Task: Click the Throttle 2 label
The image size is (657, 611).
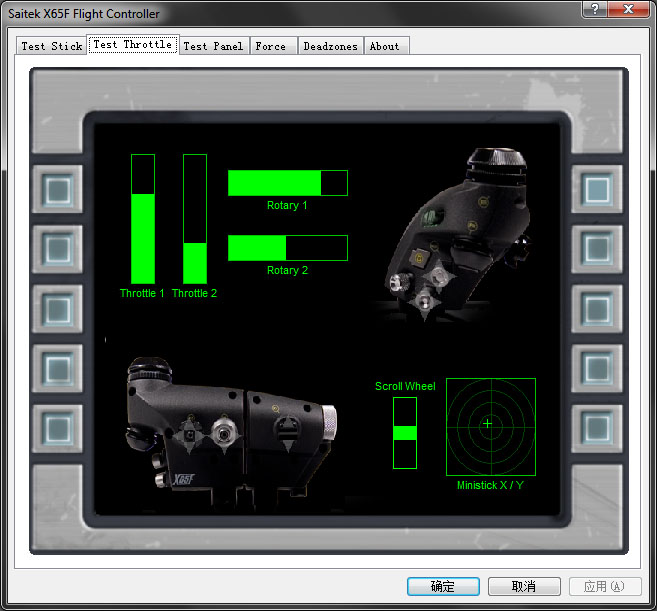Action: tap(194, 293)
